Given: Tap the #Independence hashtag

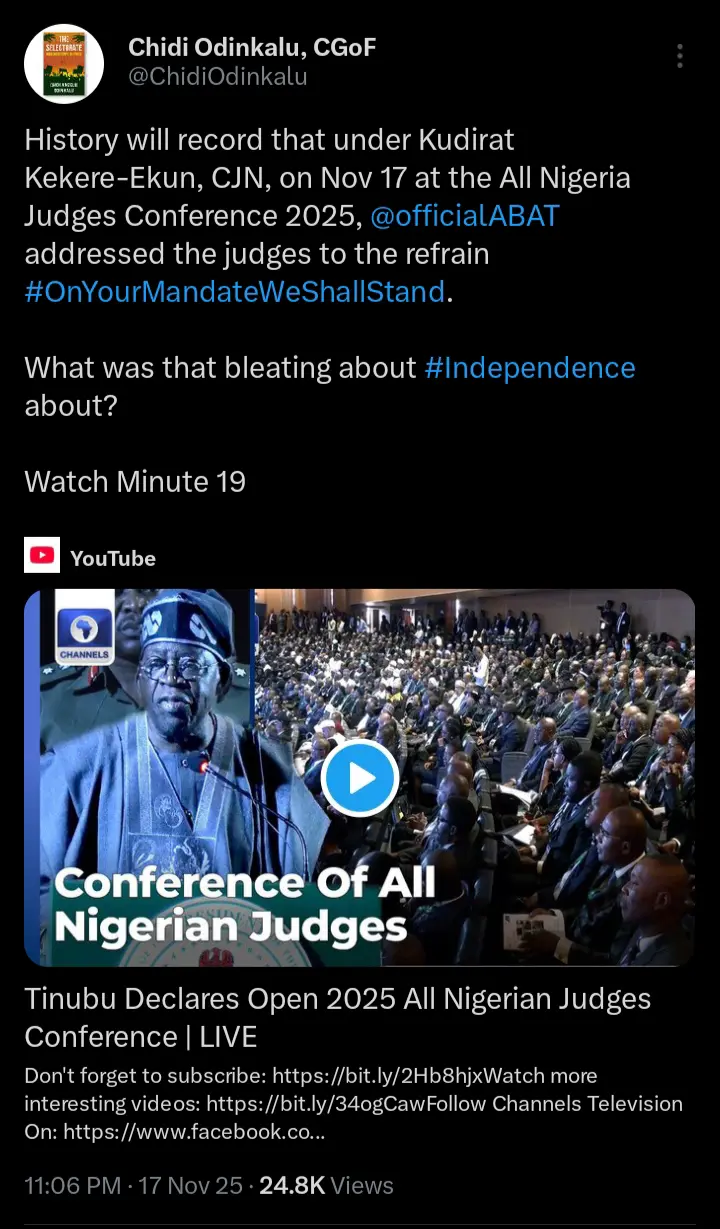Looking at the screenshot, I should click(x=530, y=367).
